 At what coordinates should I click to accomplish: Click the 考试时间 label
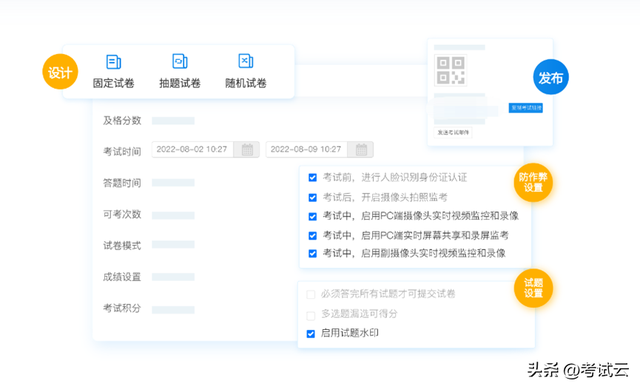pos(122,152)
